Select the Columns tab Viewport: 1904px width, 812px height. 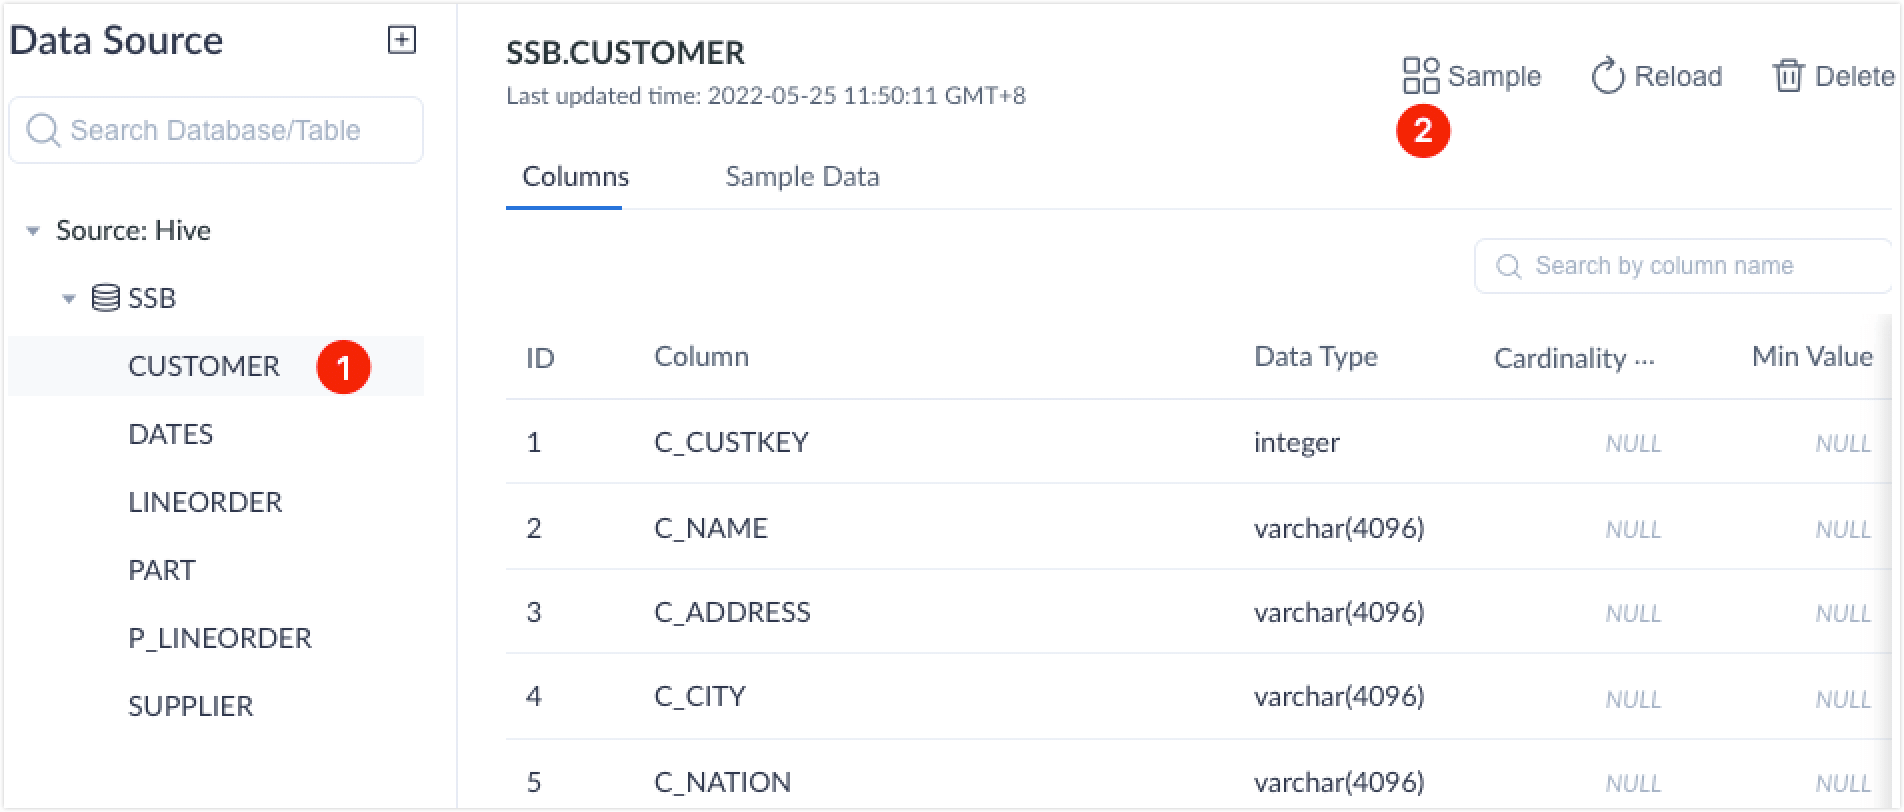[x=575, y=177]
